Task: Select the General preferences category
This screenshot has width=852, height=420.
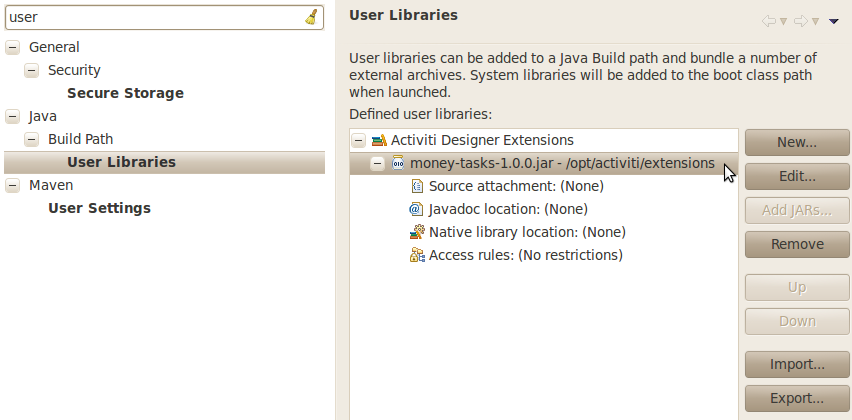Action: pos(54,47)
